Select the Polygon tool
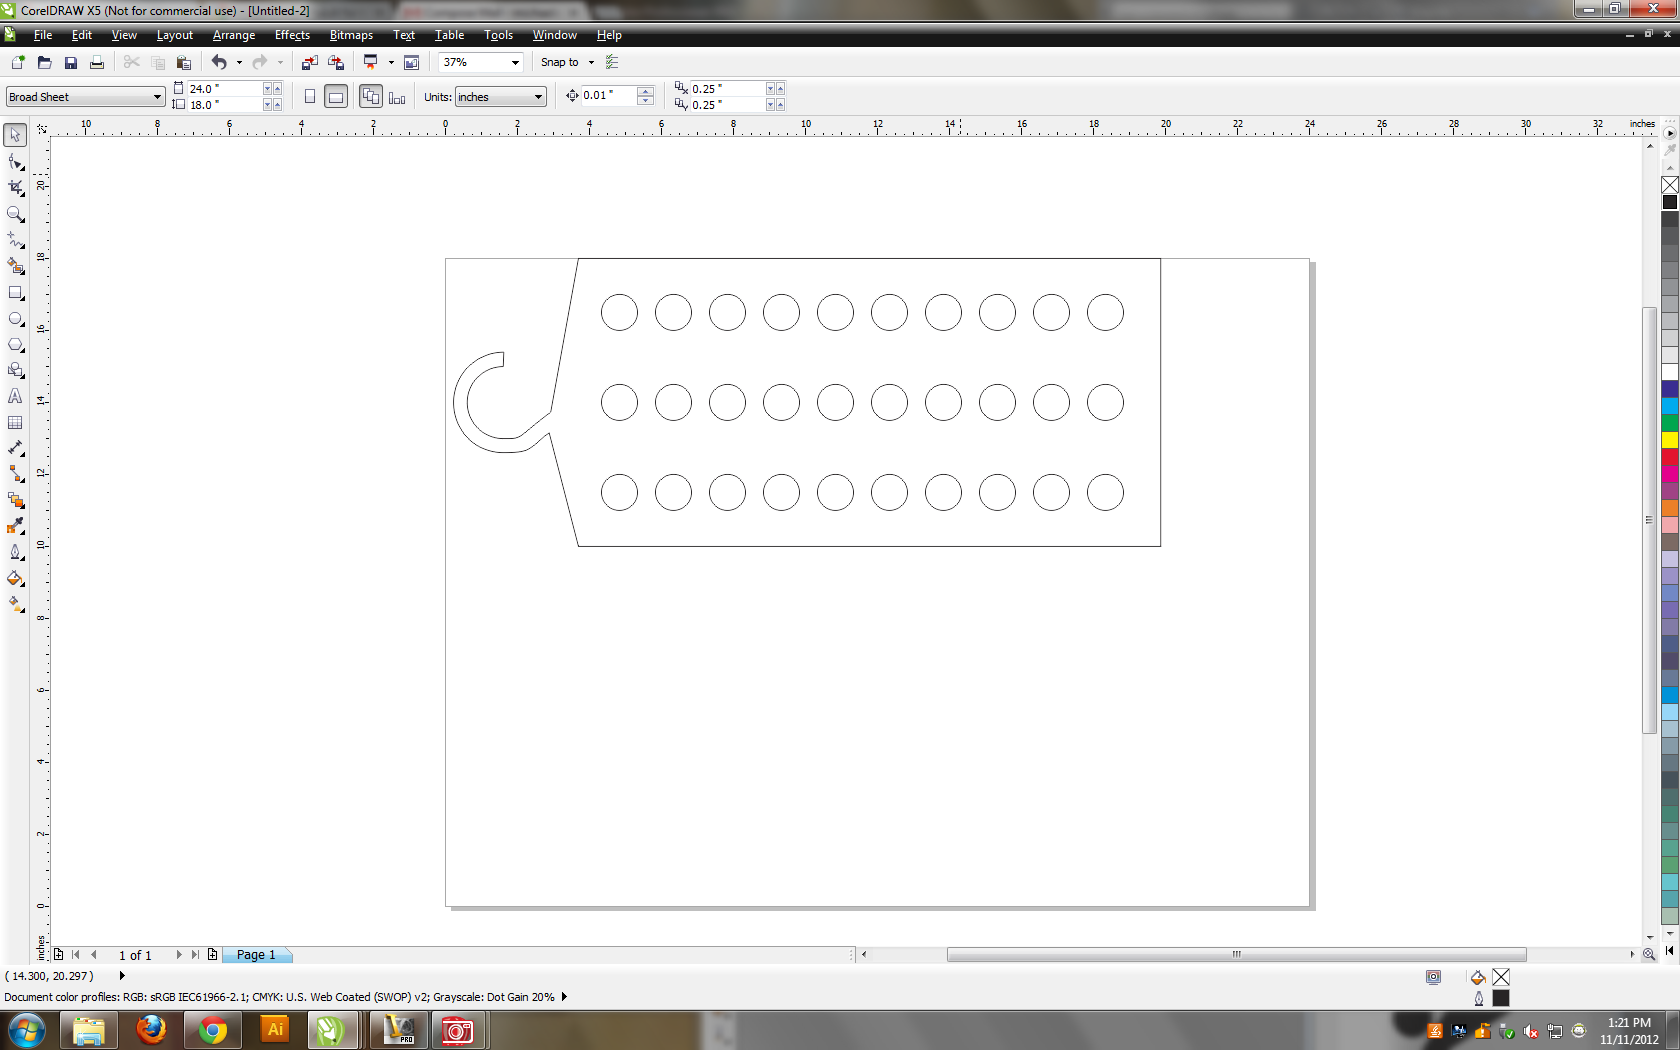This screenshot has height=1050, width=1680. coord(15,345)
